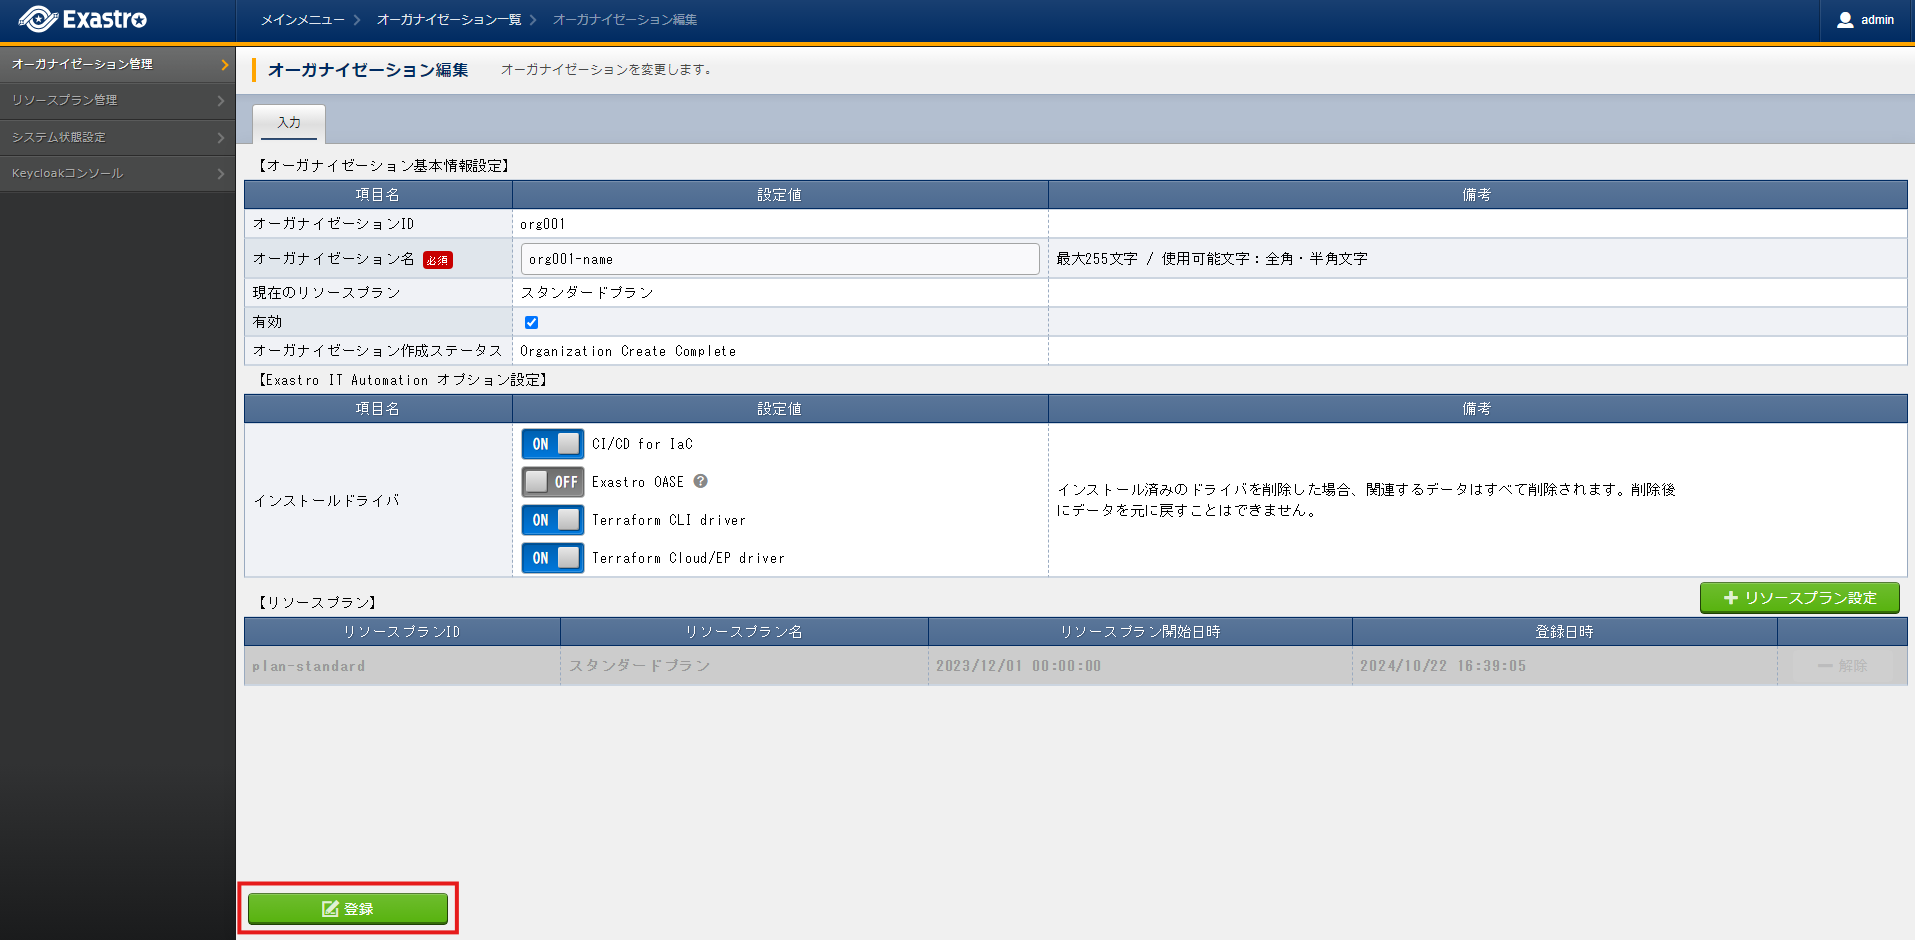1915x940 pixels.
Task: Click the 必須 required badge icon
Action: point(438,260)
